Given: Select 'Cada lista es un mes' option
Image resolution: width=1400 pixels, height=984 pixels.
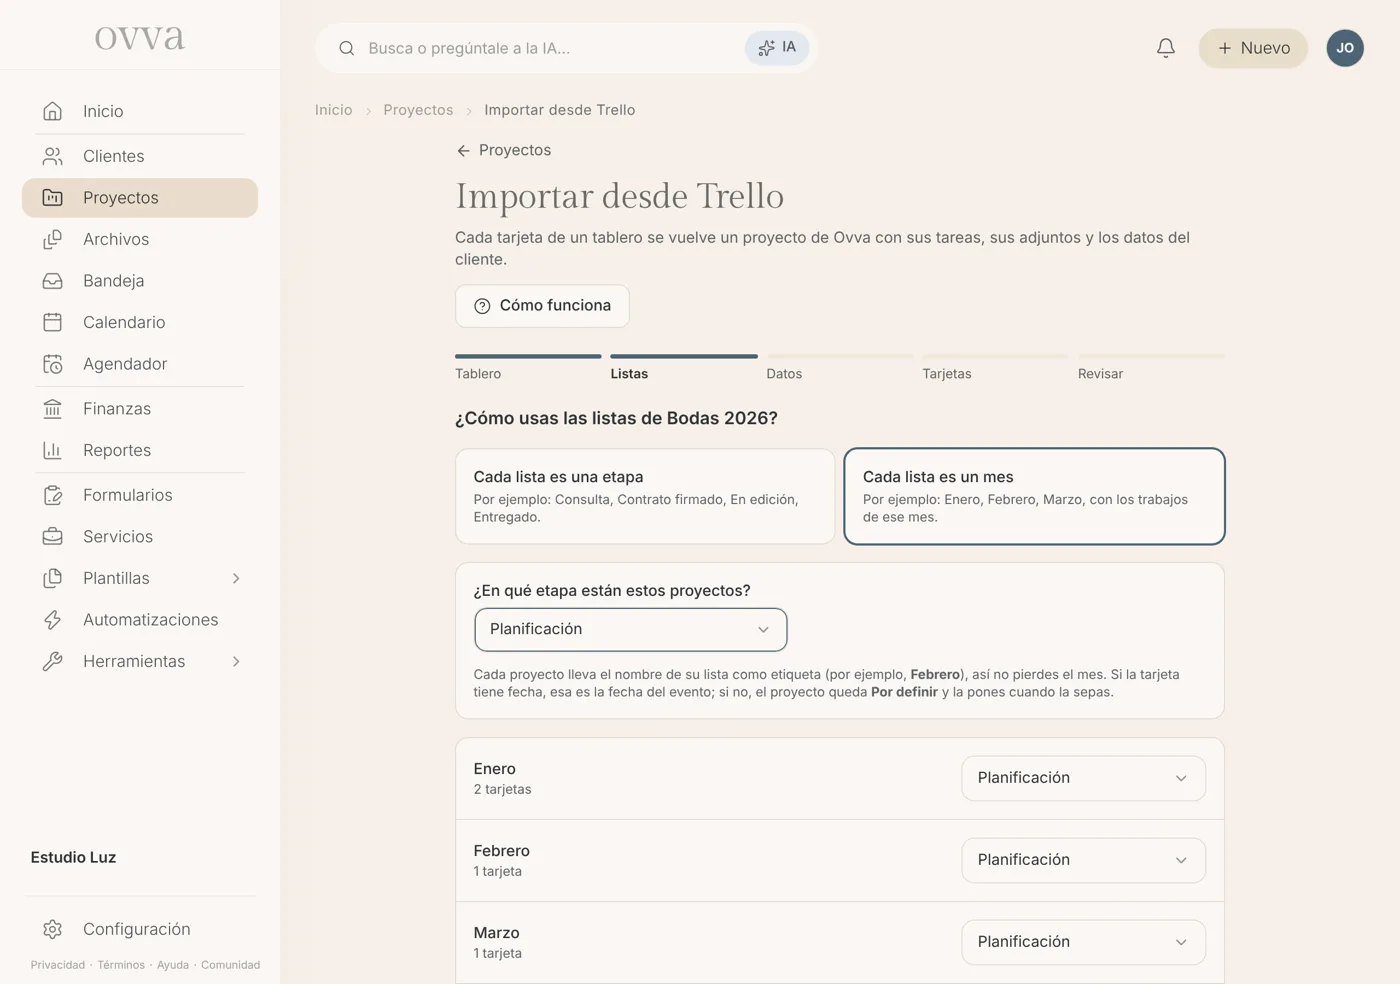Looking at the screenshot, I should tap(1034, 496).
